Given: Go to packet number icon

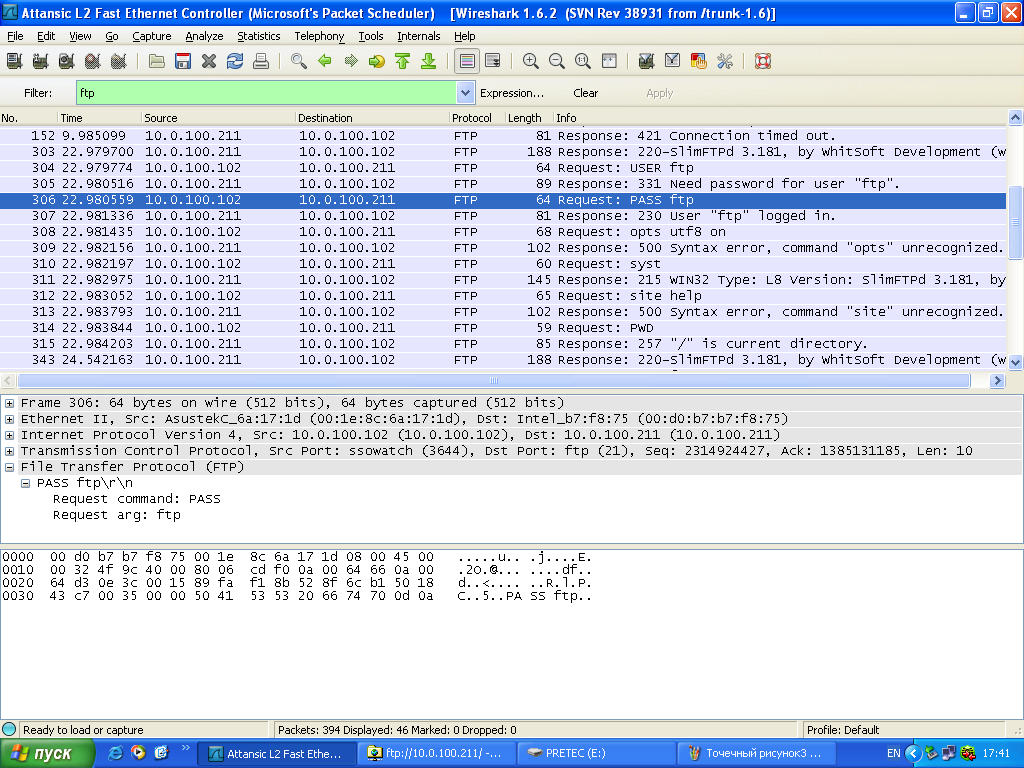Looking at the screenshot, I should [x=377, y=61].
